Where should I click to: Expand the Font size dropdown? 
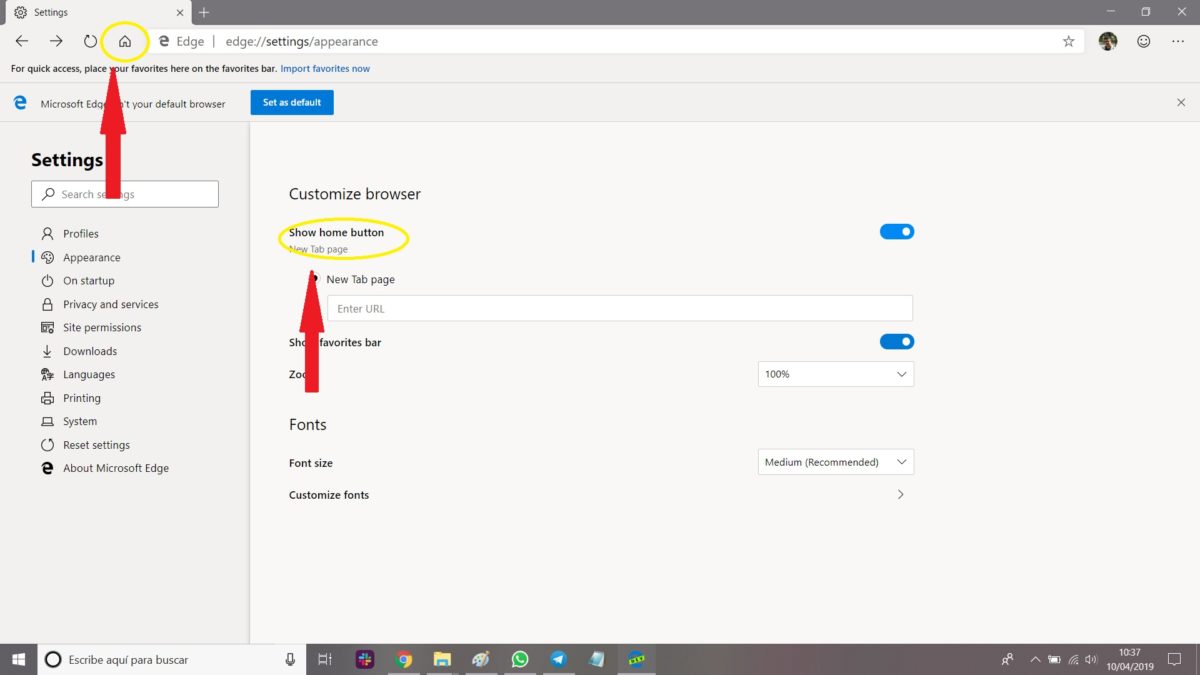click(835, 462)
